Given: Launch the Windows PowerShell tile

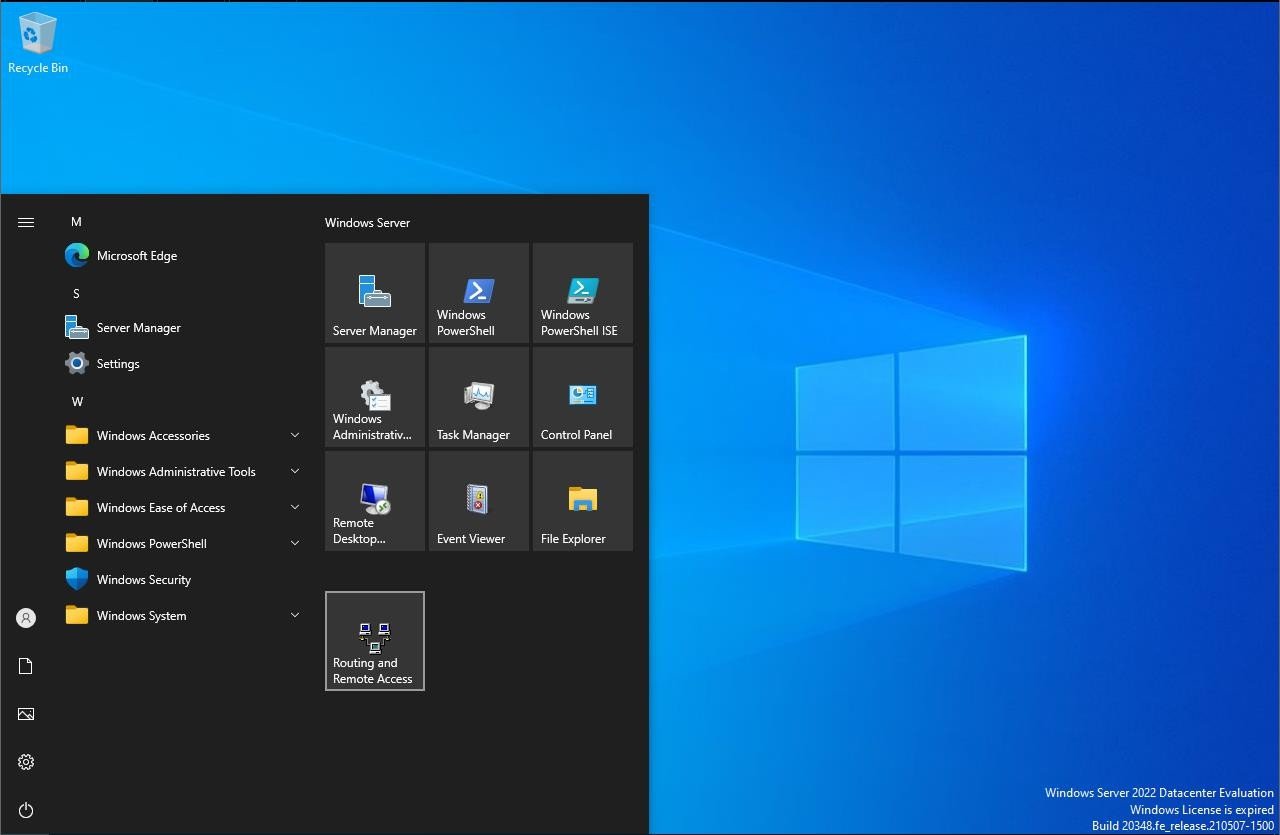Looking at the screenshot, I should [479, 293].
